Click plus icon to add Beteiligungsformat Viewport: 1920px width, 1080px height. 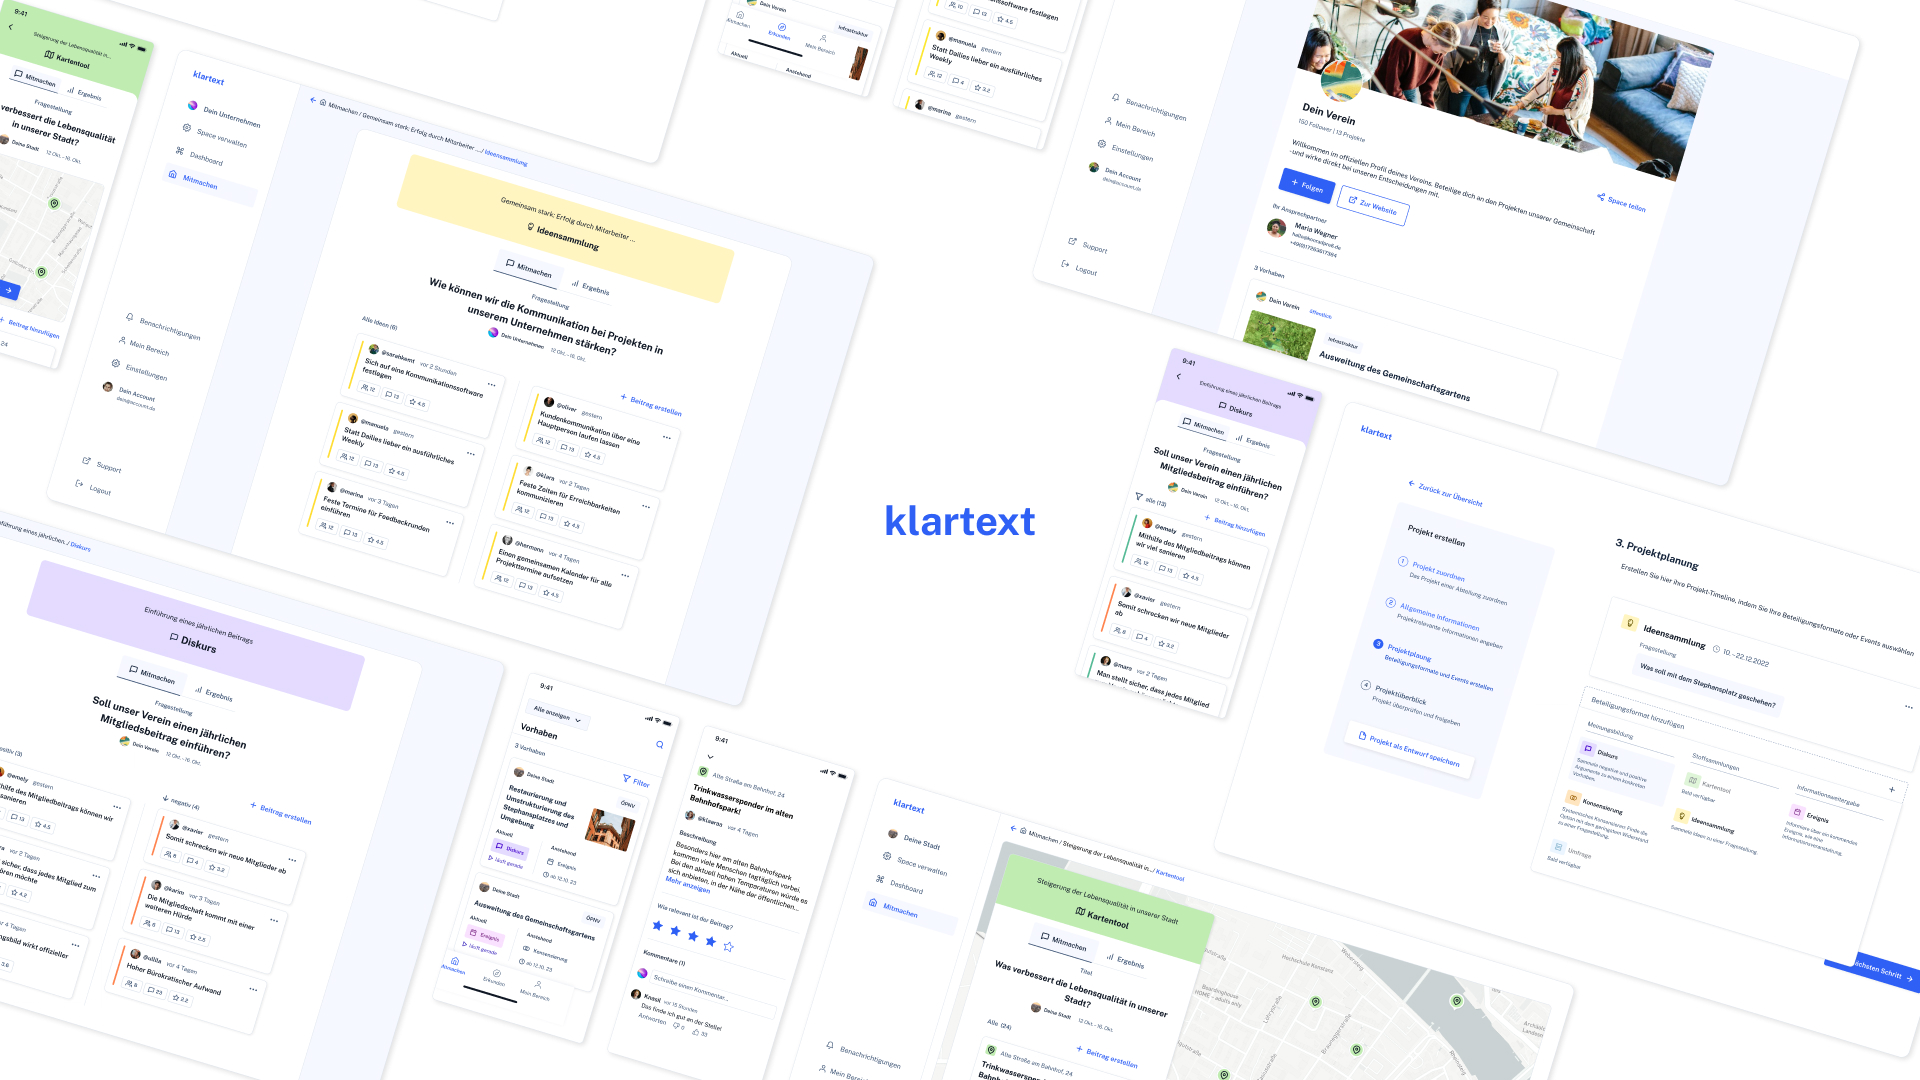click(1891, 790)
